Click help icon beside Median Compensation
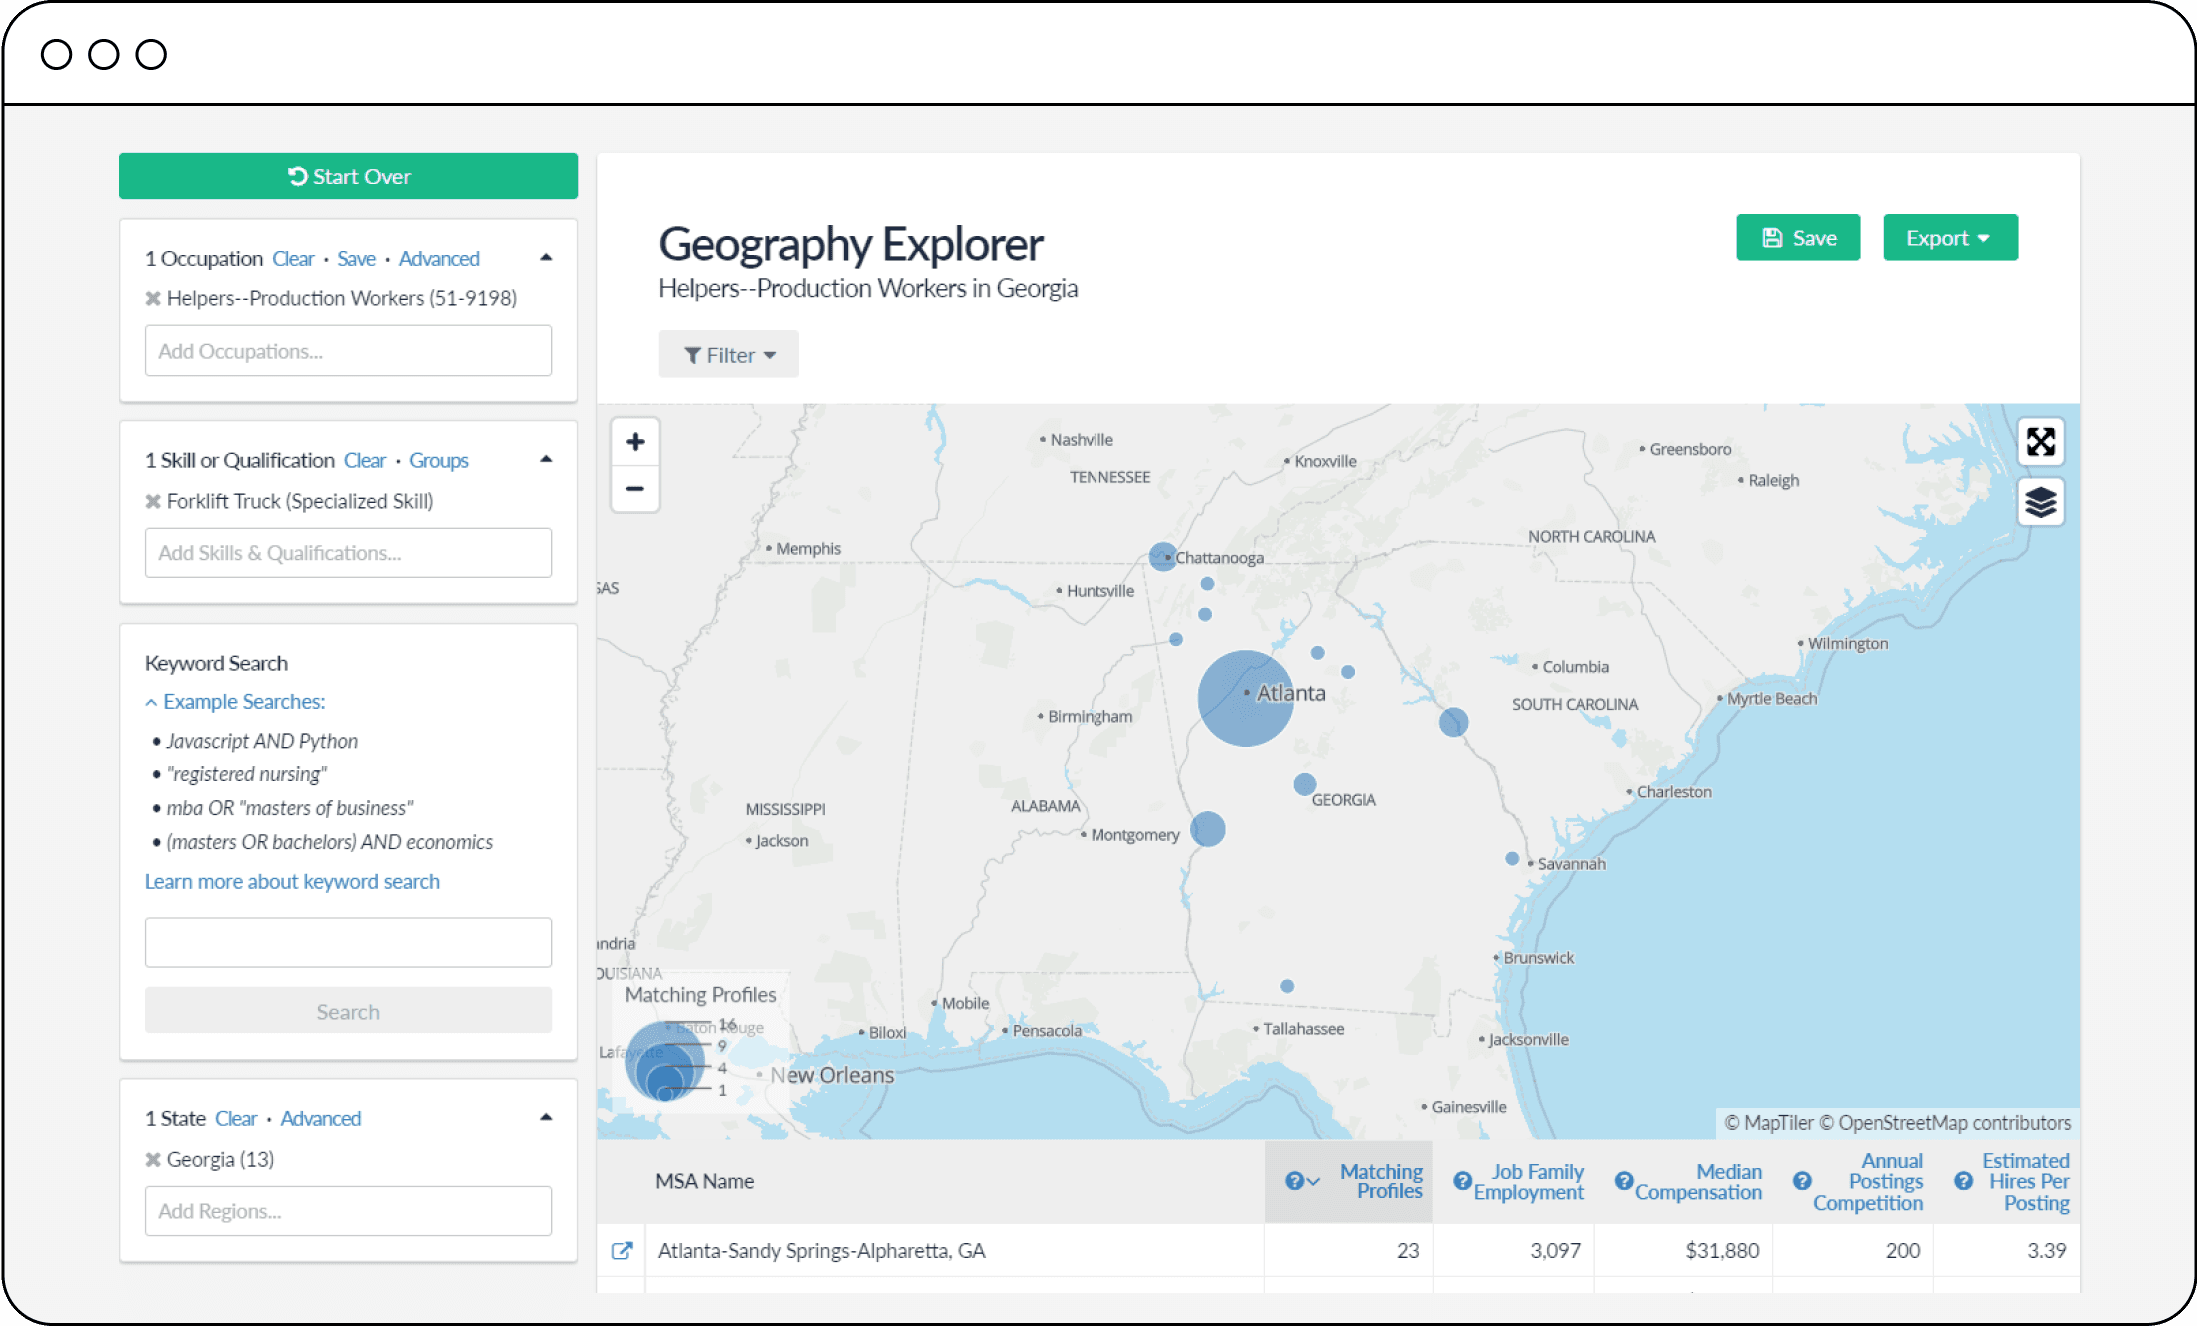Screen dimensions: 2197x1326 tap(1624, 1181)
